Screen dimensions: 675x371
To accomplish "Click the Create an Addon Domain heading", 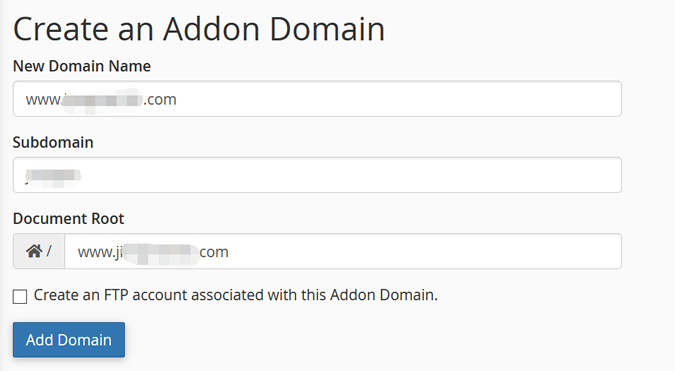I will (199, 29).
